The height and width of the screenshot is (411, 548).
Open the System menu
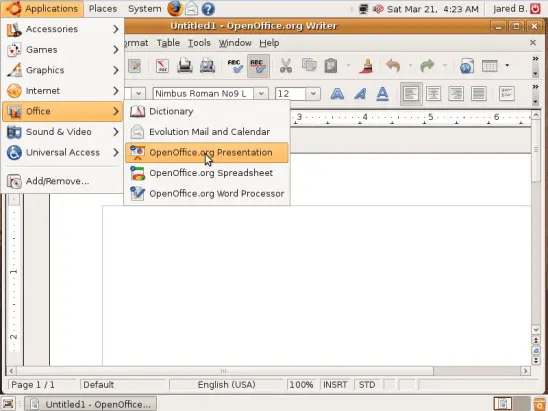point(144,9)
